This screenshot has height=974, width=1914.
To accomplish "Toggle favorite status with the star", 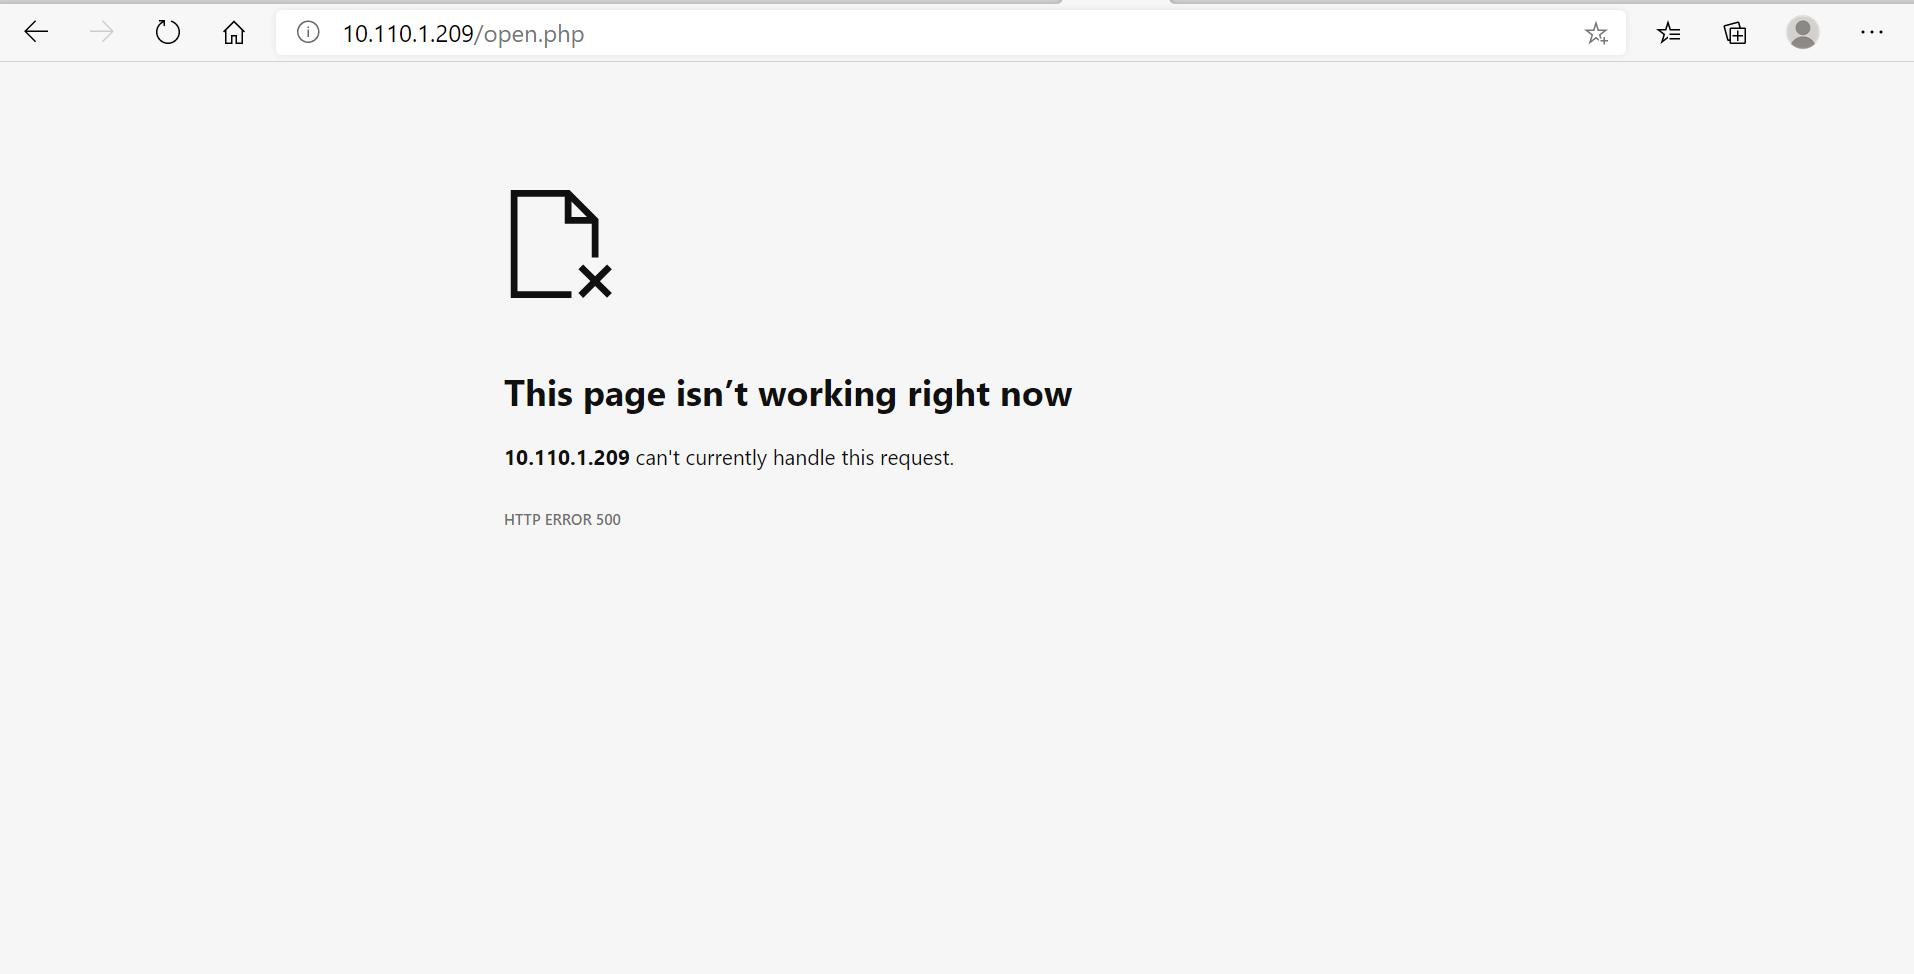I will coord(1596,33).
